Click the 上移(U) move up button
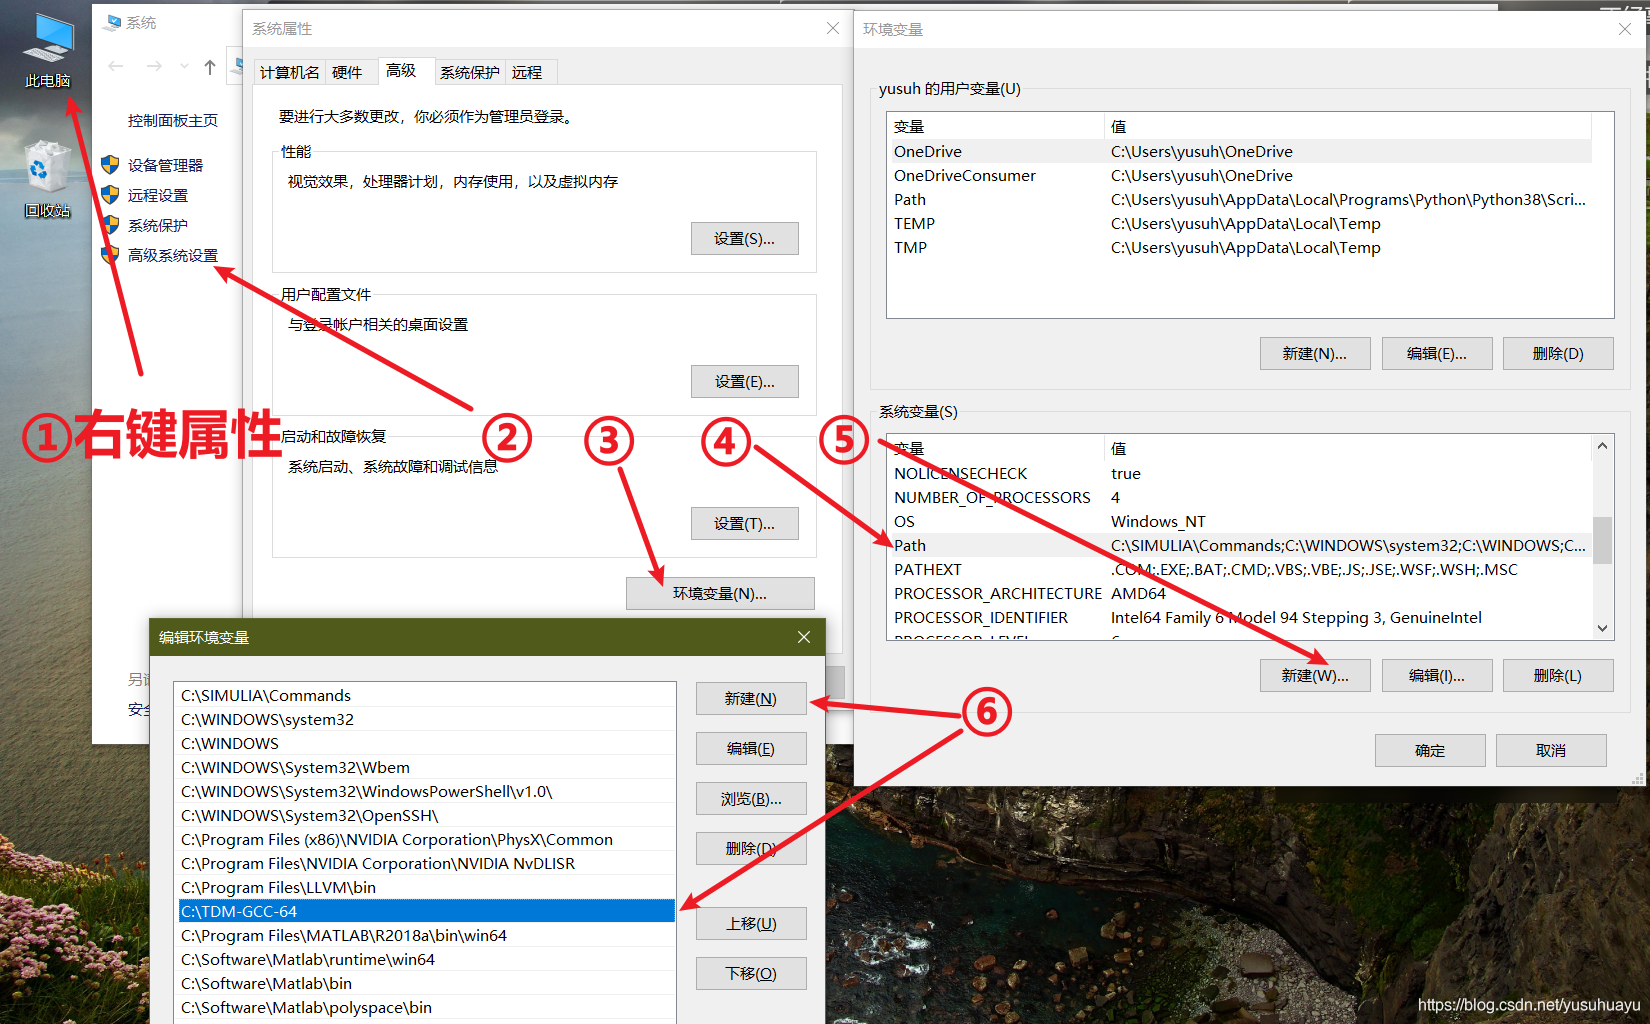The image size is (1650, 1024). pyautogui.click(x=750, y=924)
